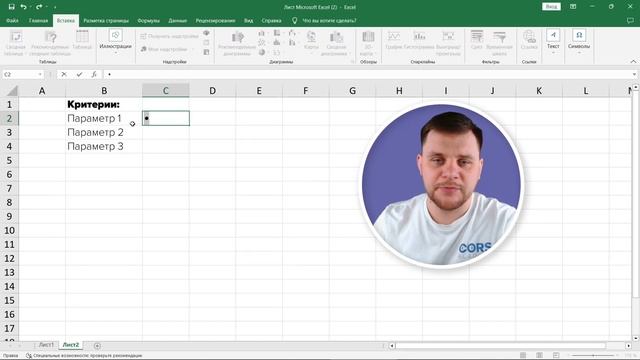Open the 3D-карта dropdown
Image resolution: width=640 pixels, height=360 pixels.
coord(368,43)
